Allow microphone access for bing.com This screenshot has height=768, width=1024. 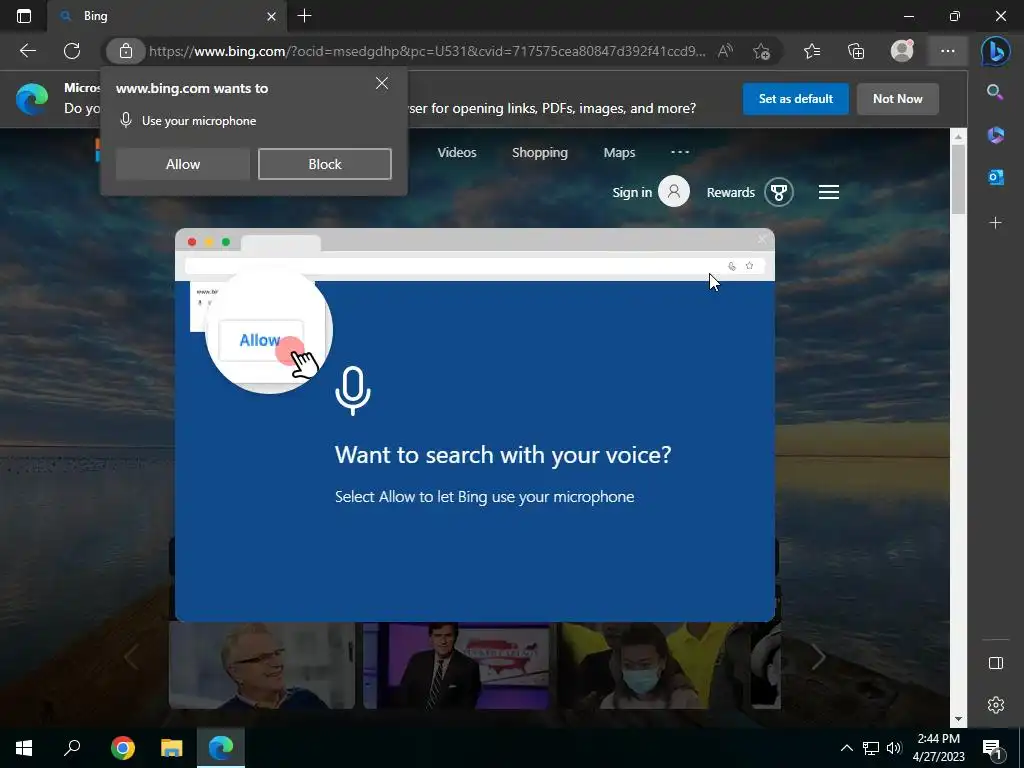183,164
